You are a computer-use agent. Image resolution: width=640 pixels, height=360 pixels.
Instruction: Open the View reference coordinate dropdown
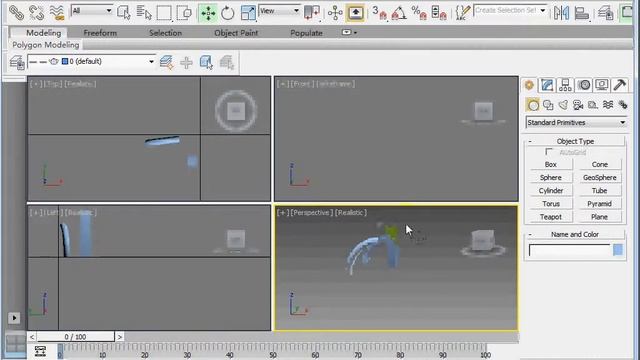click(280, 11)
